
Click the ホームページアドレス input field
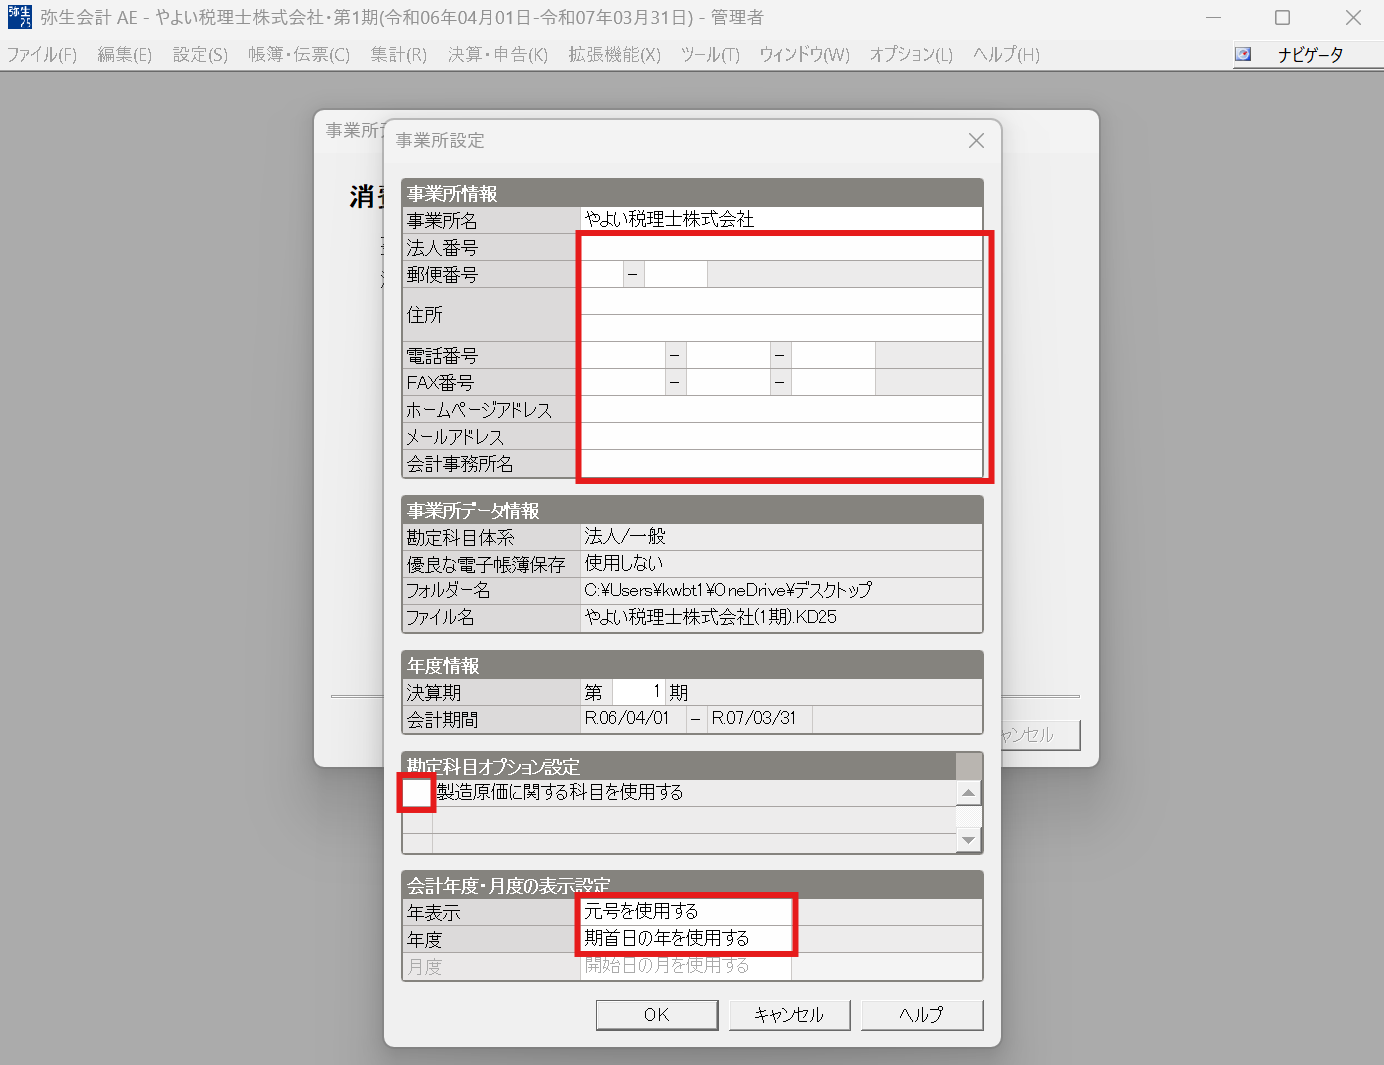(781, 409)
